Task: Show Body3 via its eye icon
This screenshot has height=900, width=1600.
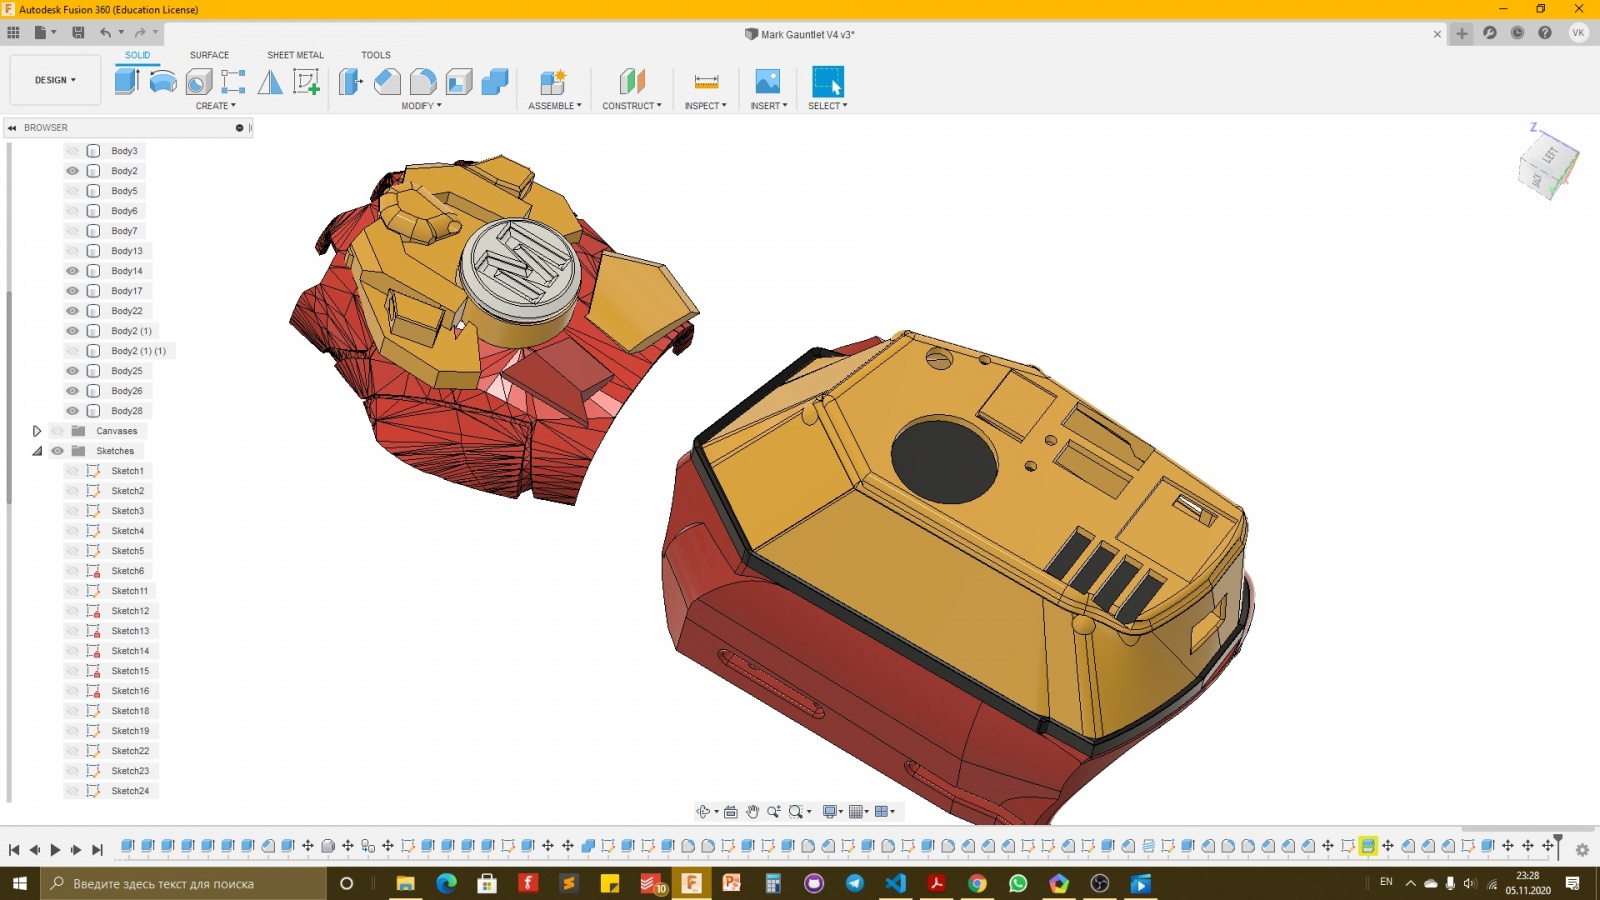Action: 73,151
